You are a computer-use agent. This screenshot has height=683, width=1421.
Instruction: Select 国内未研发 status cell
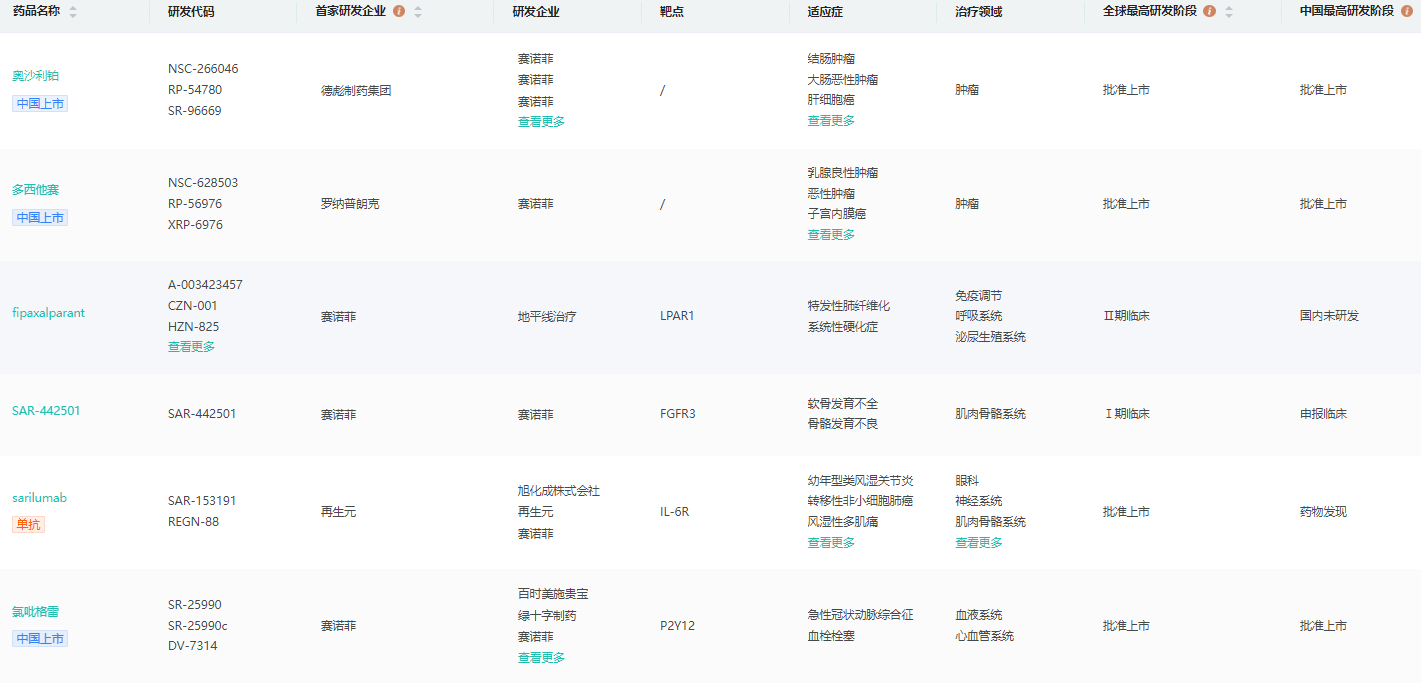pos(1329,316)
